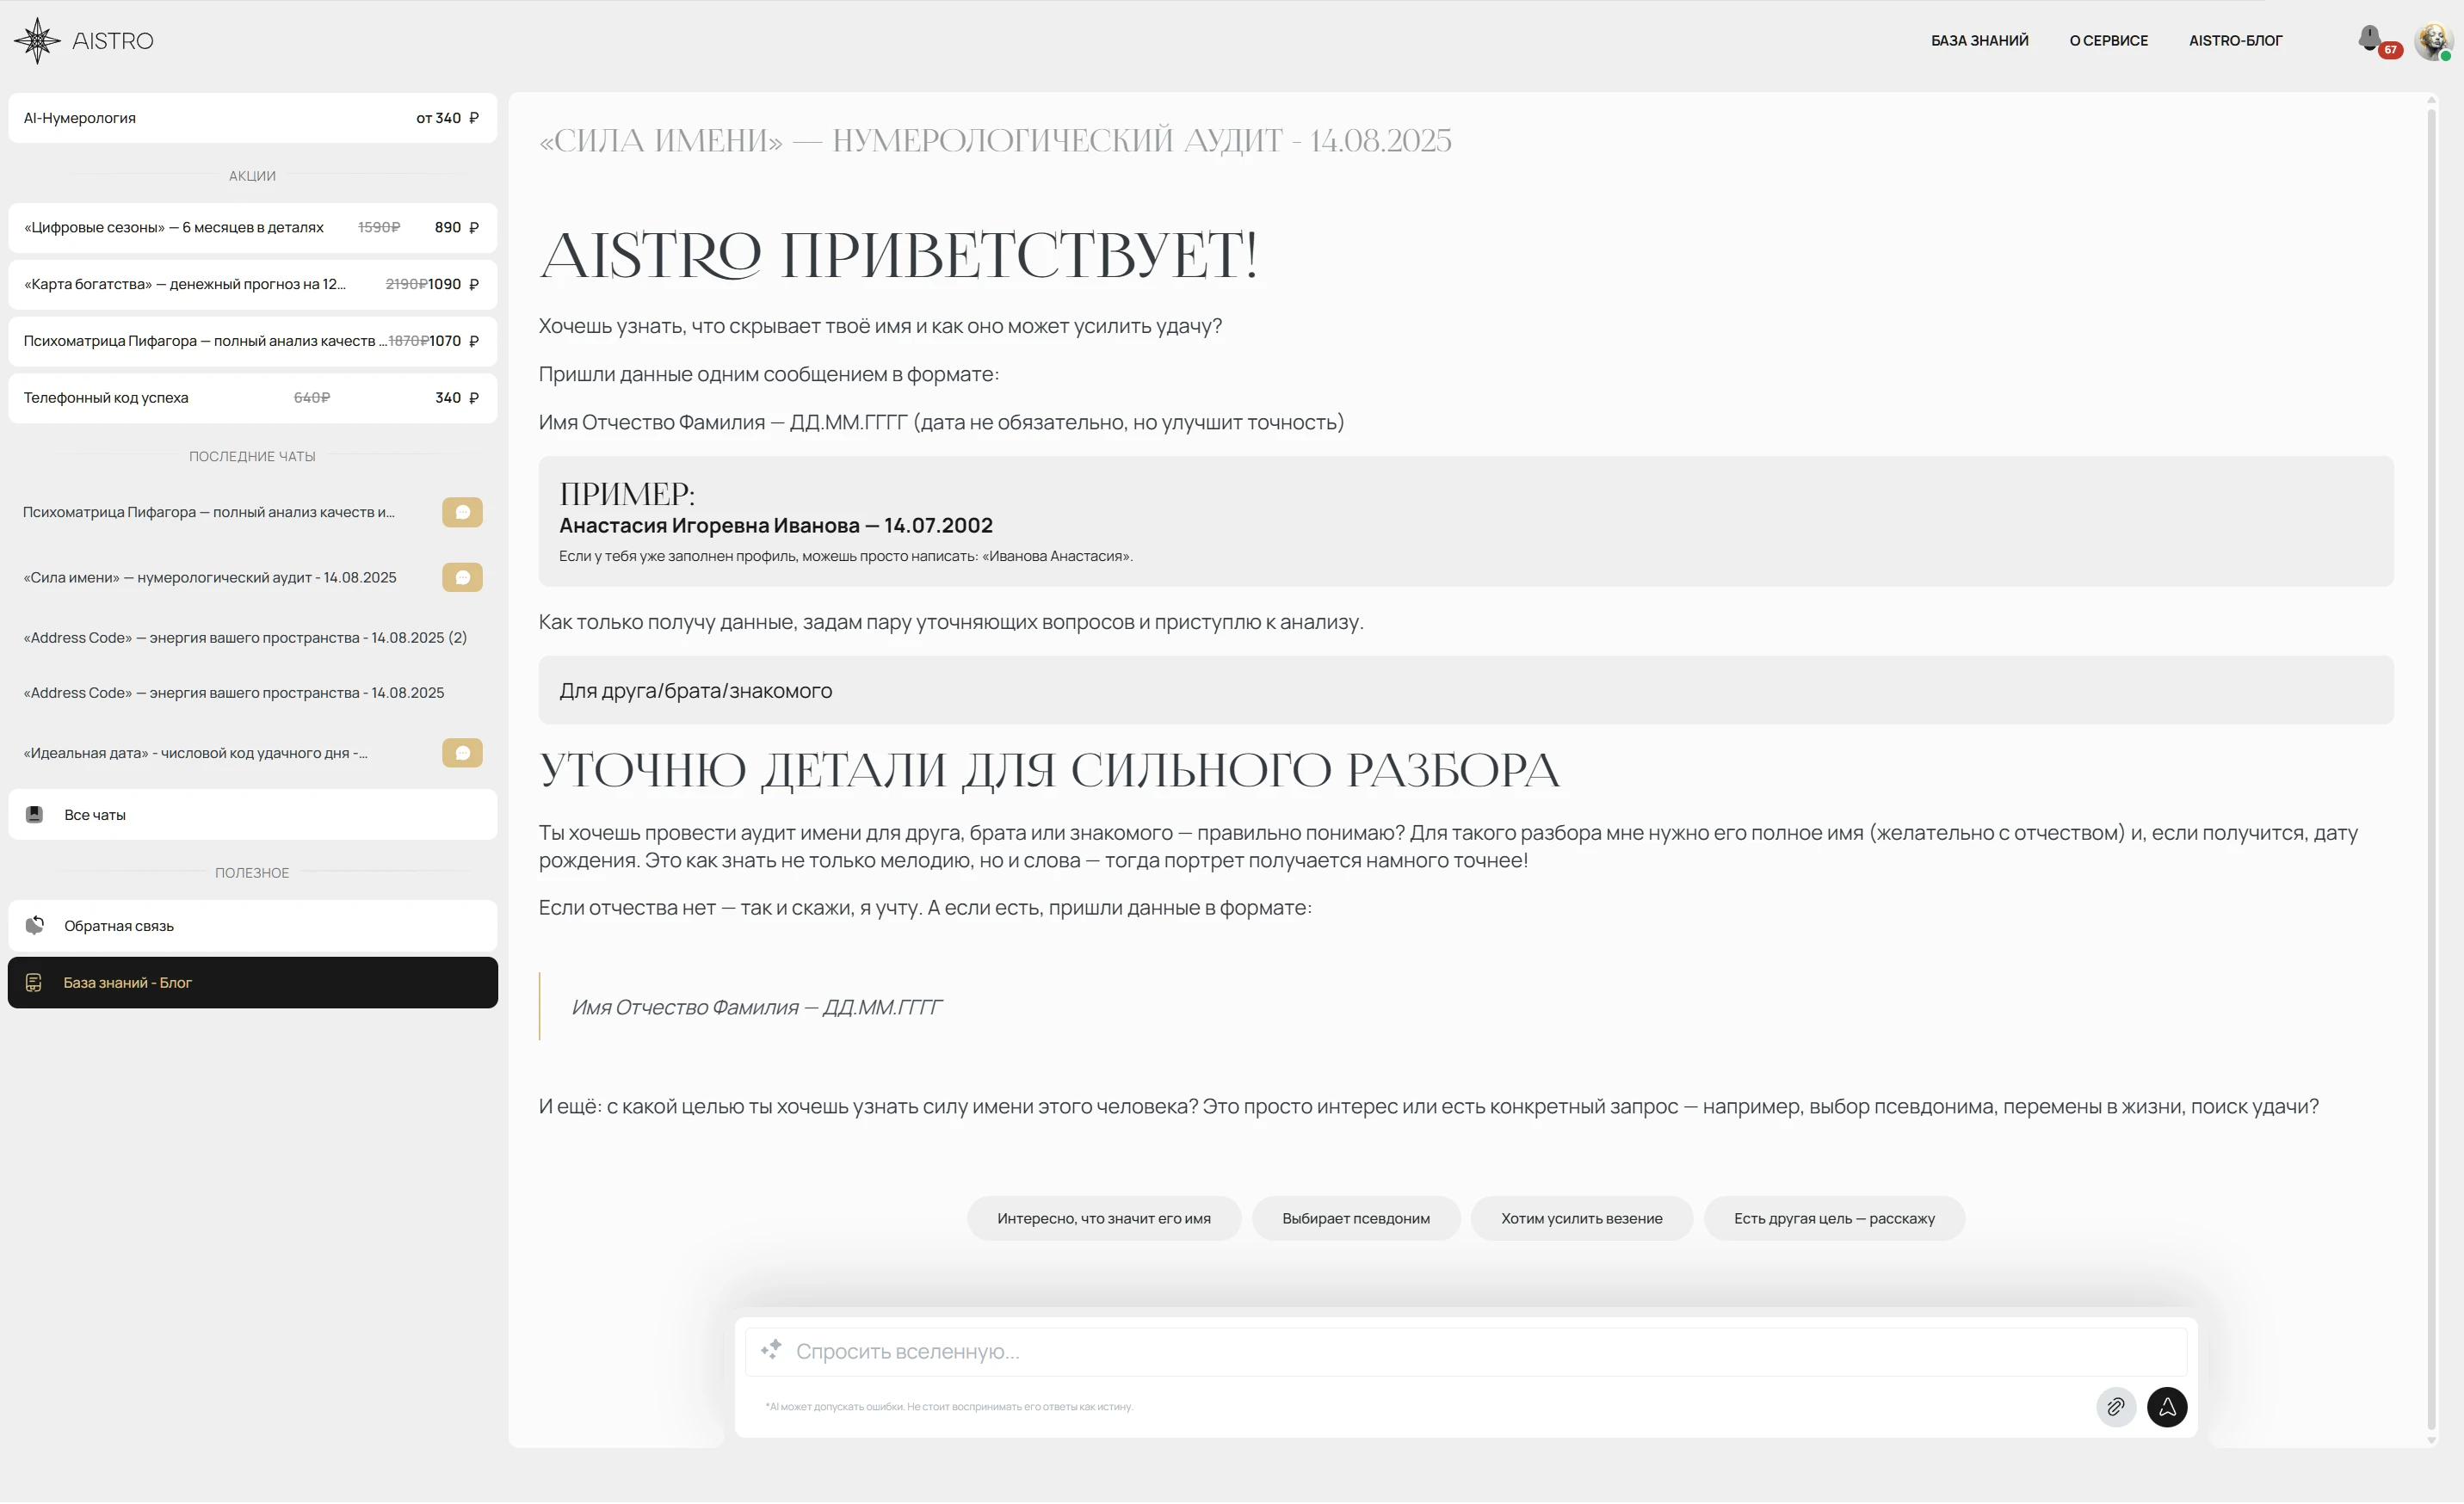Click AI disclaimer text below input

[949, 1408]
